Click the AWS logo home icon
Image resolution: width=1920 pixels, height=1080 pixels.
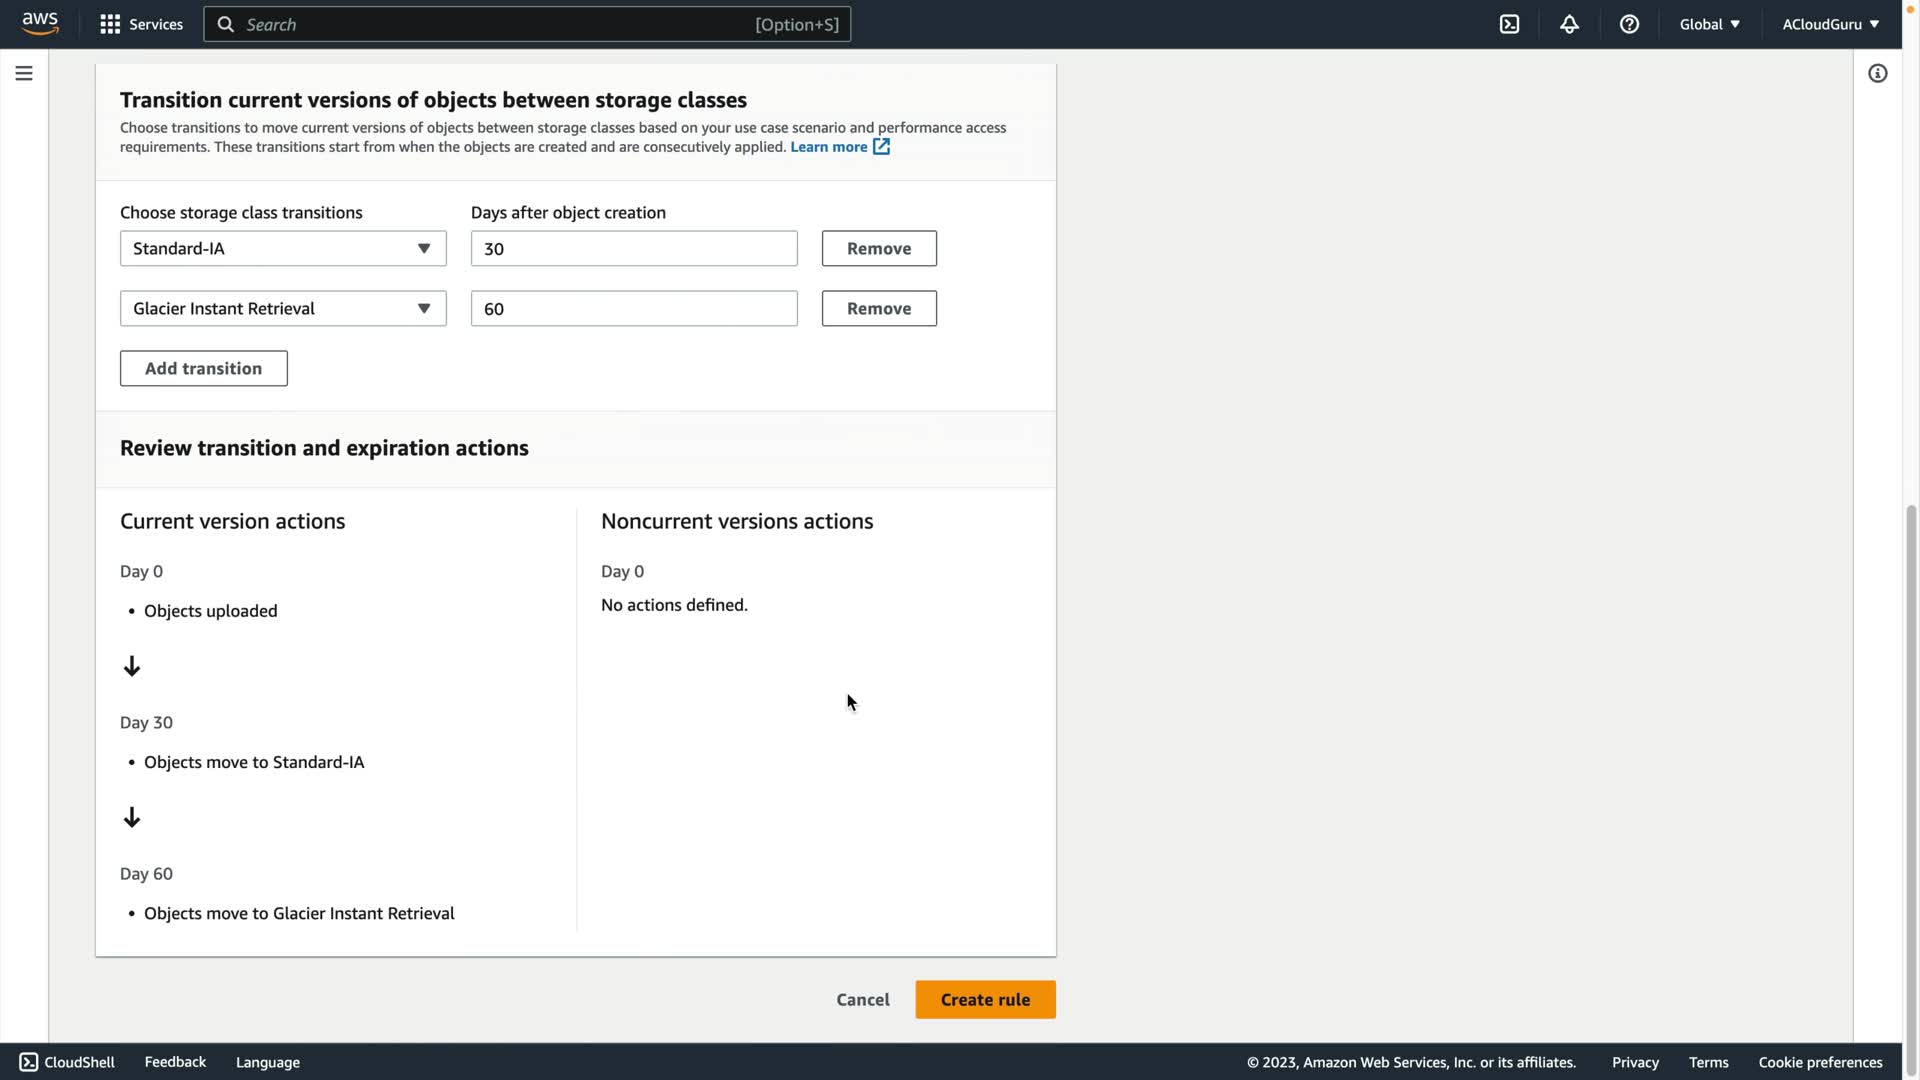point(40,23)
